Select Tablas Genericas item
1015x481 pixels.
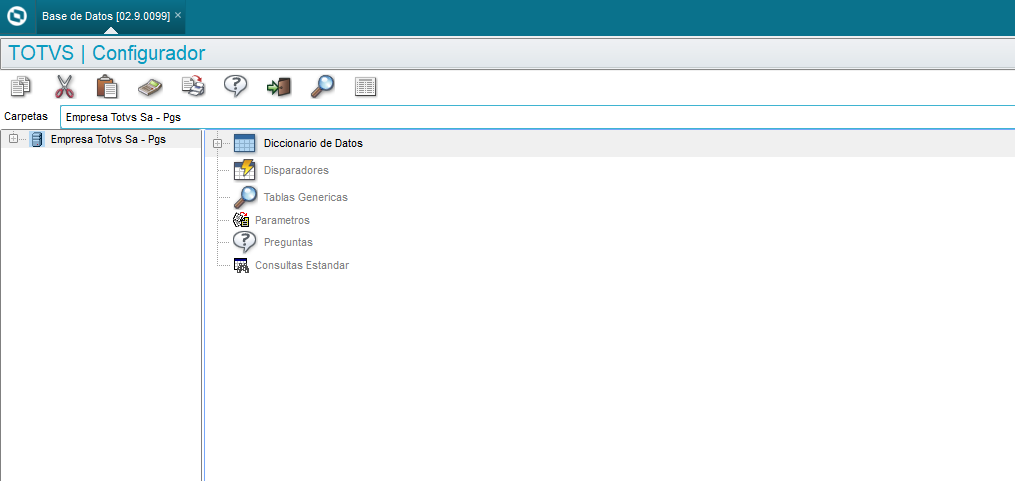coord(306,197)
